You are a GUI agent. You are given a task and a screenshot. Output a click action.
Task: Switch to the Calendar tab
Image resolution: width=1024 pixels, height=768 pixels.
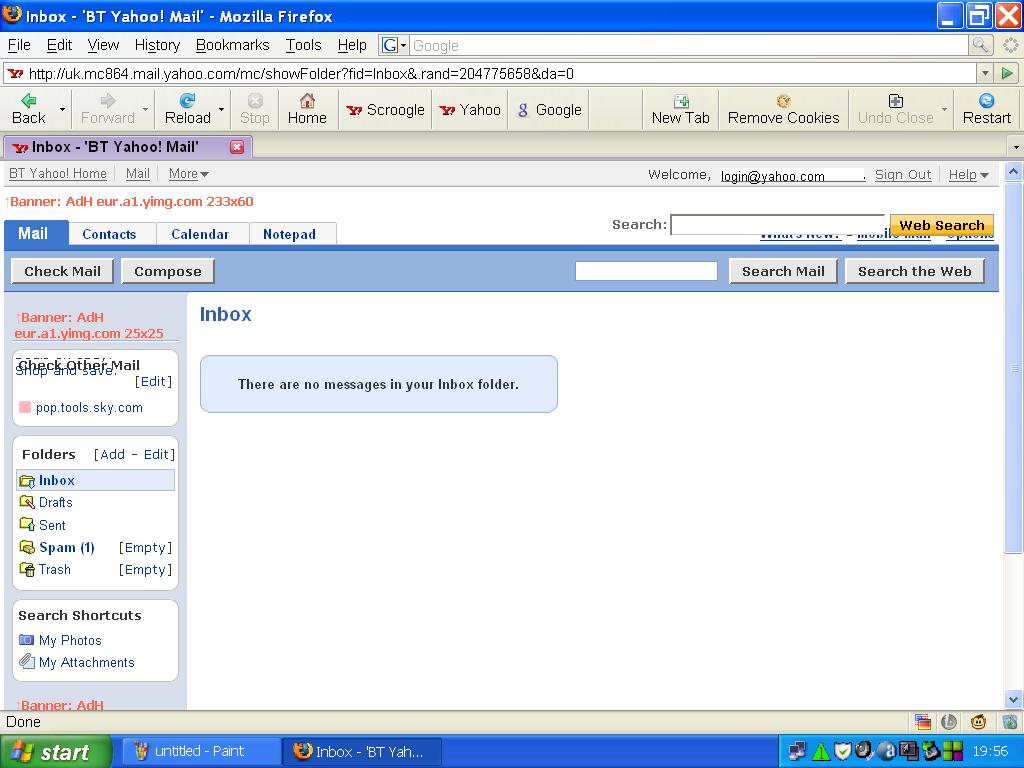(x=200, y=234)
